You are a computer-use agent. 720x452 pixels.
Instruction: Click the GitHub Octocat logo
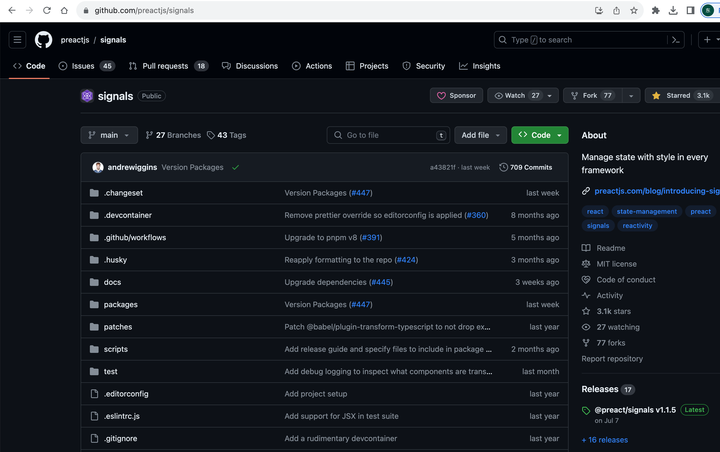44,40
